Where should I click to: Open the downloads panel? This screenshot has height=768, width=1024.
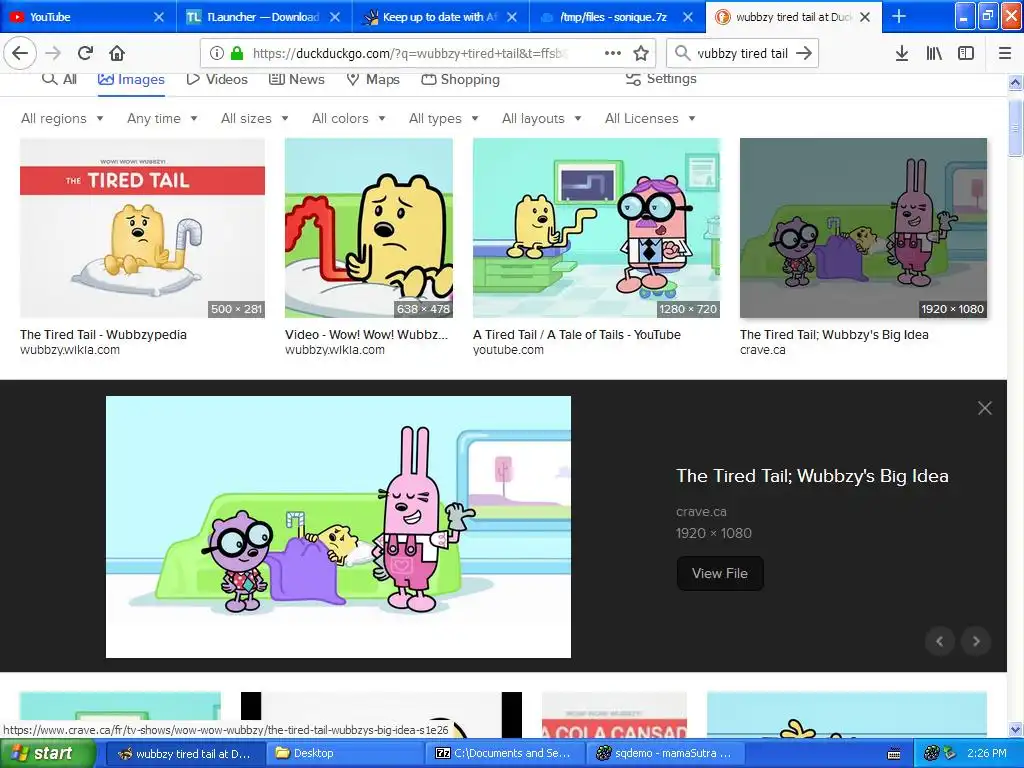tap(902, 54)
